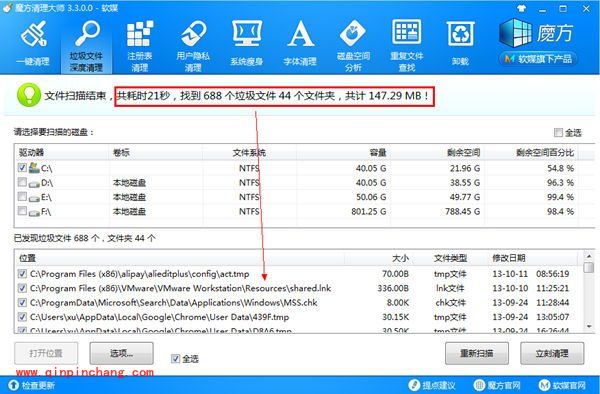Sort by the 剩余空间 column header
The width and height of the screenshot is (600, 394).
pos(437,153)
